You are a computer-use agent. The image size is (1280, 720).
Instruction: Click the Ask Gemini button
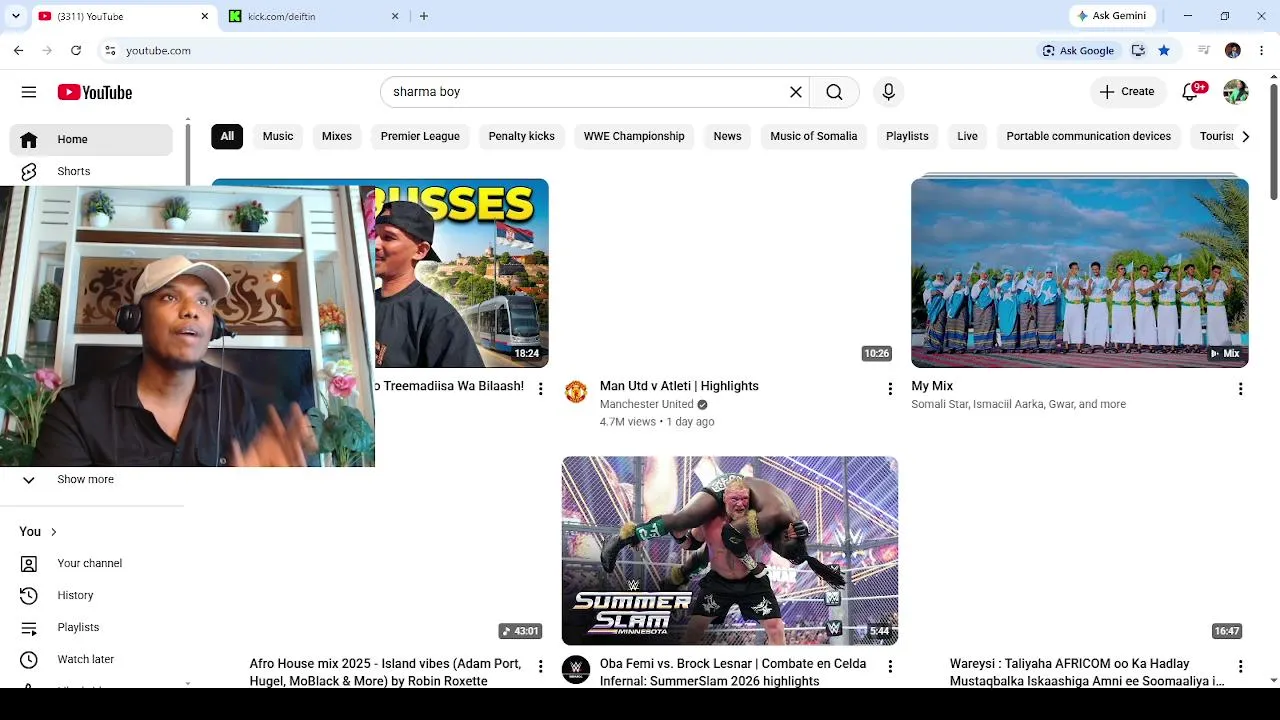[x=1112, y=16]
